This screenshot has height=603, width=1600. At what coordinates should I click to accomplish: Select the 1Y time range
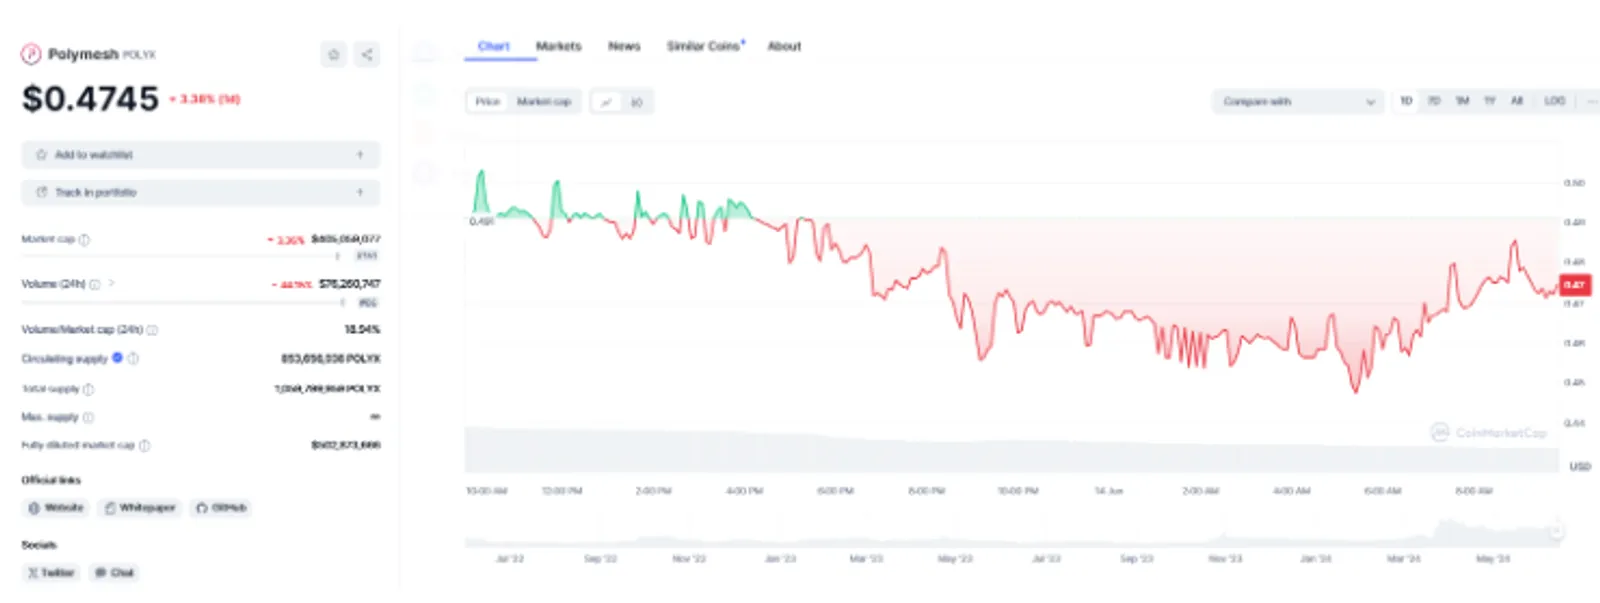pyautogui.click(x=1489, y=101)
